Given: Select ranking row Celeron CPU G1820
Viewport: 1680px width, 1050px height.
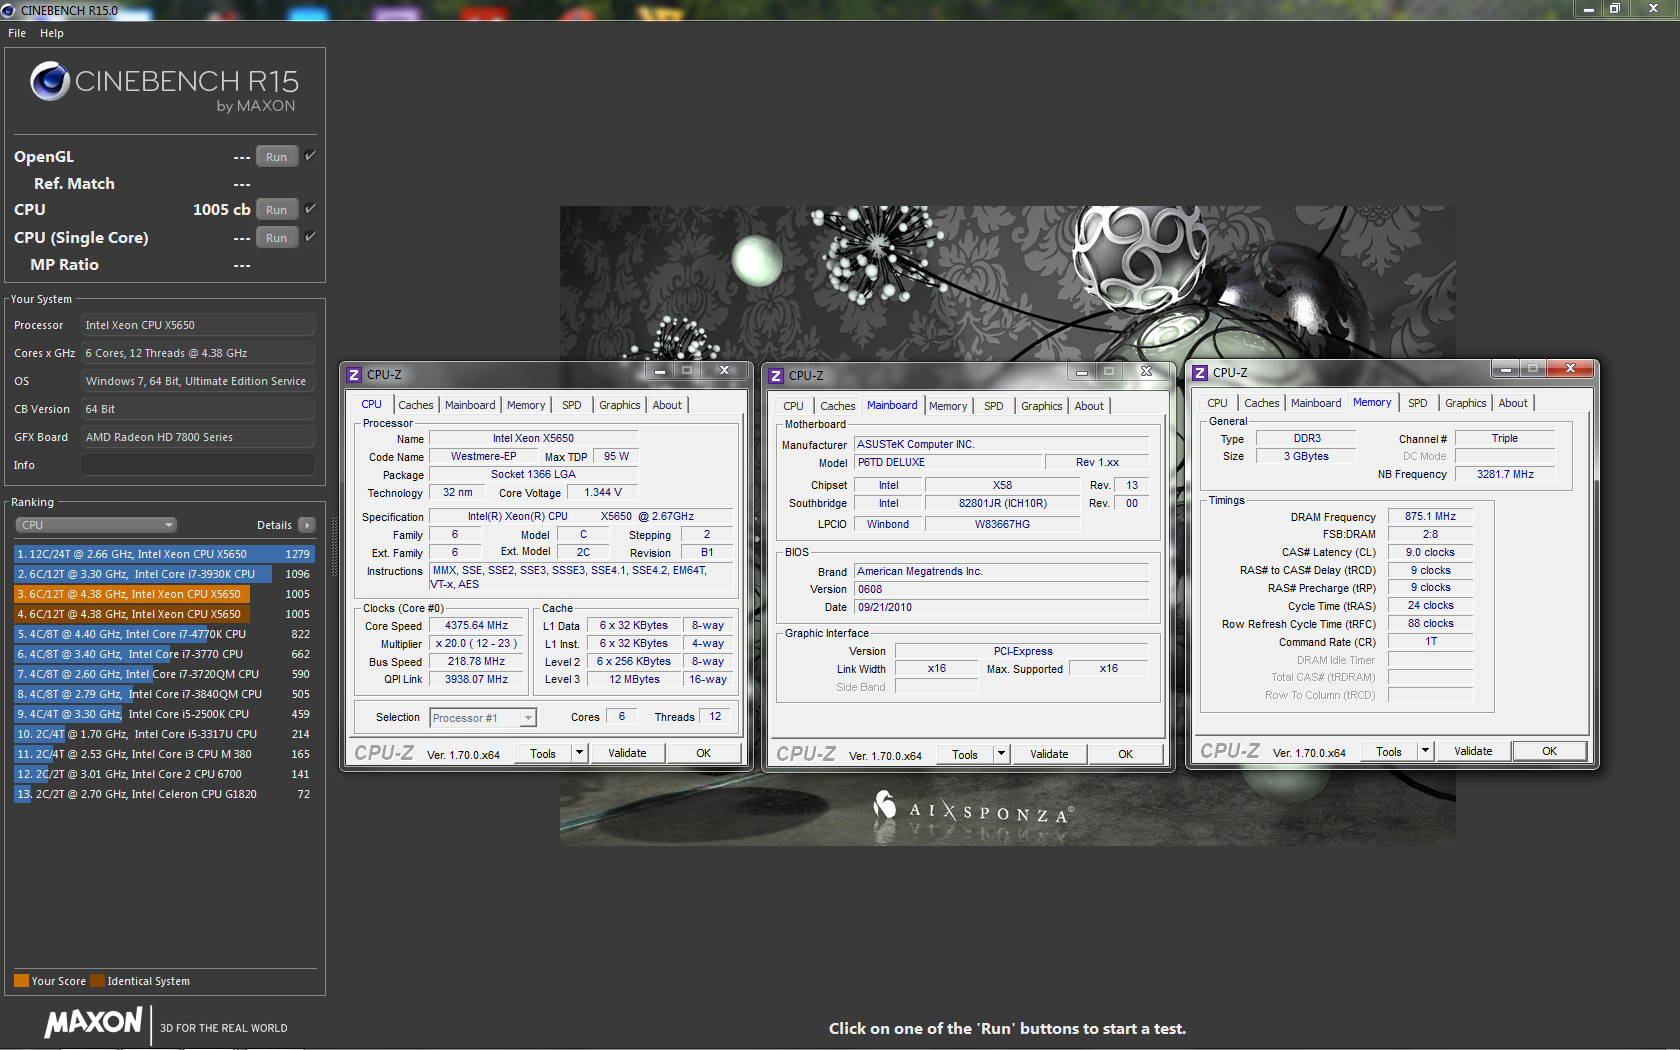Looking at the screenshot, I should click(164, 794).
